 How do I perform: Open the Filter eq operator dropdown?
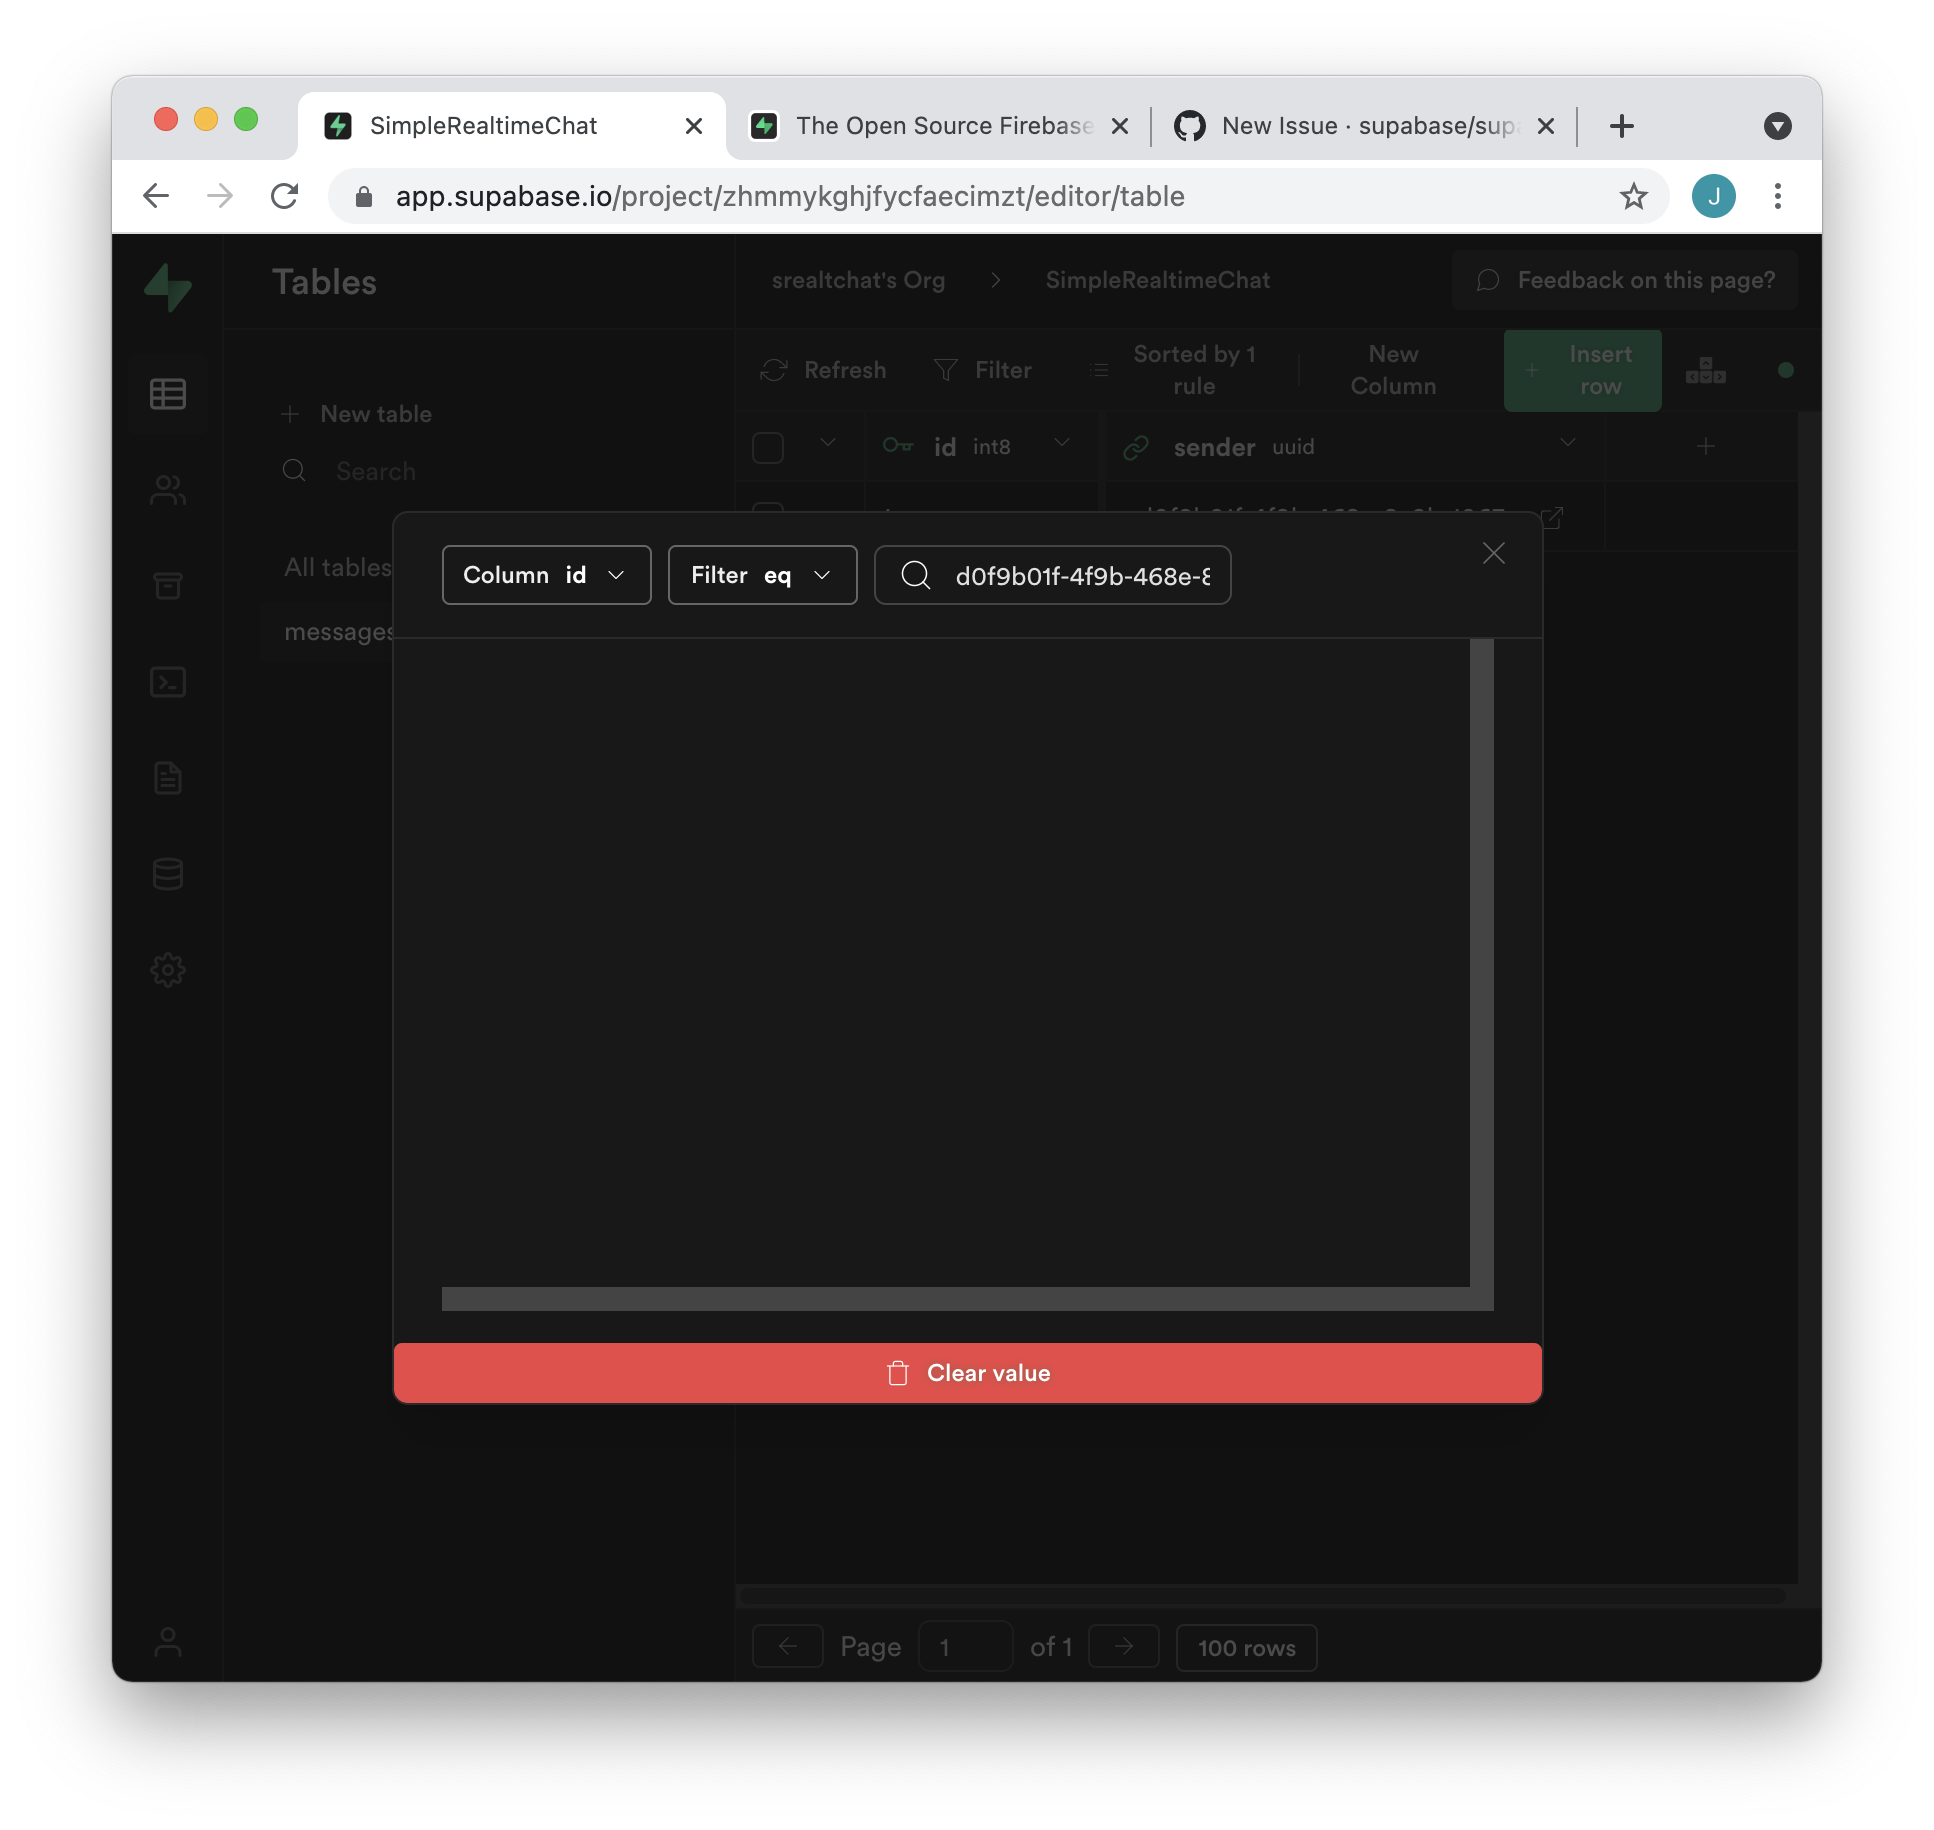click(762, 575)
